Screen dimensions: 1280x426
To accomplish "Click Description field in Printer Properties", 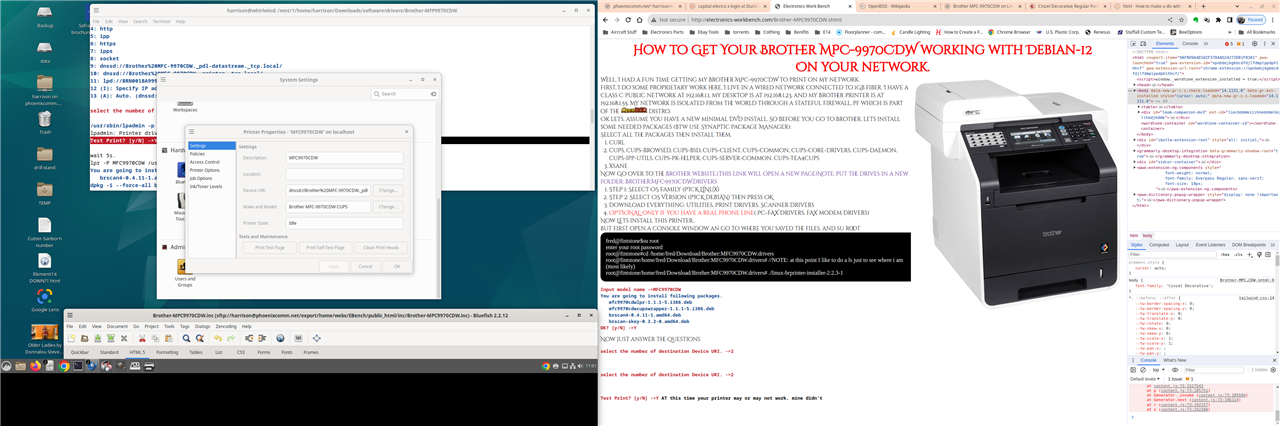I will pyautogui.click(x=343, y=157).
